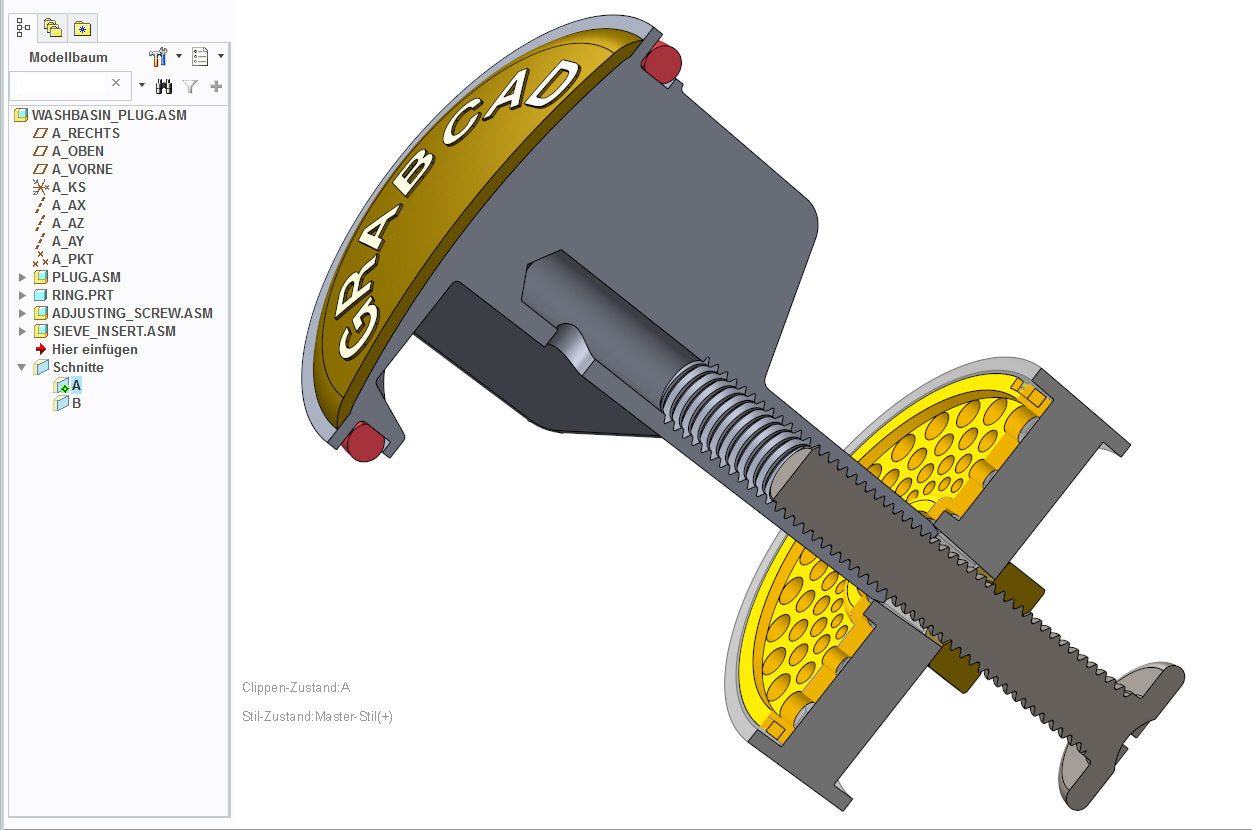
Task: Select the A_AY axis
Action: point(68,241)
